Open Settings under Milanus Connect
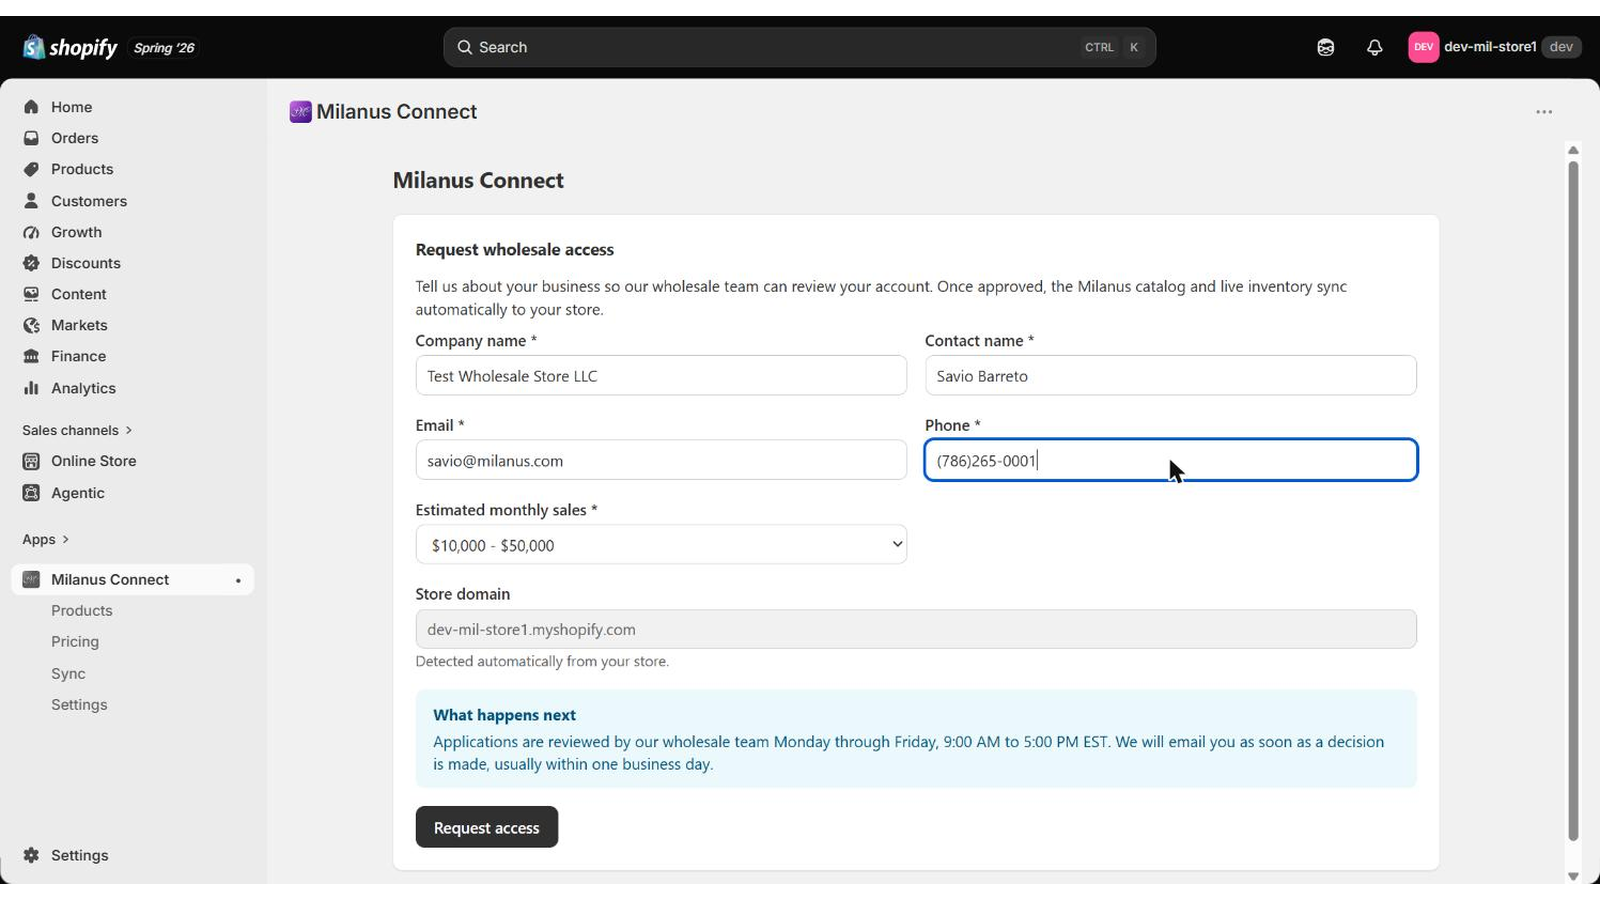Screen dimensions: 1600x900 [79, 705]
